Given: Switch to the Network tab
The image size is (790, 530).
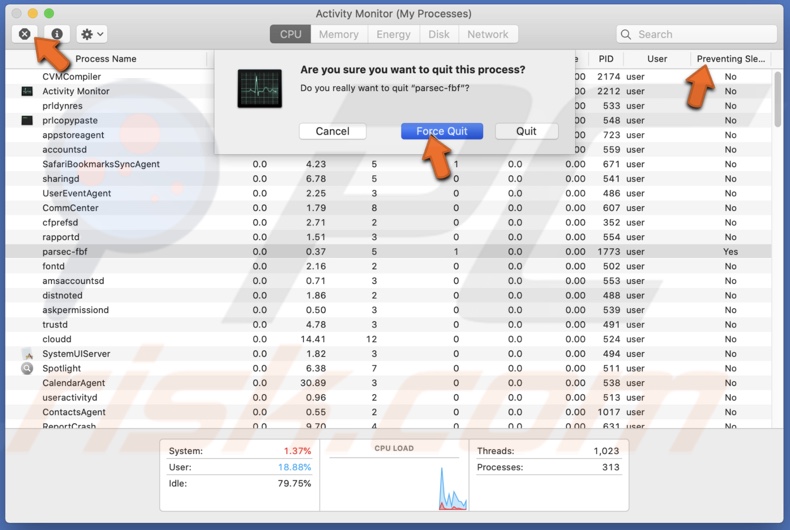Looking at the screenshot, I should (488, 34).
